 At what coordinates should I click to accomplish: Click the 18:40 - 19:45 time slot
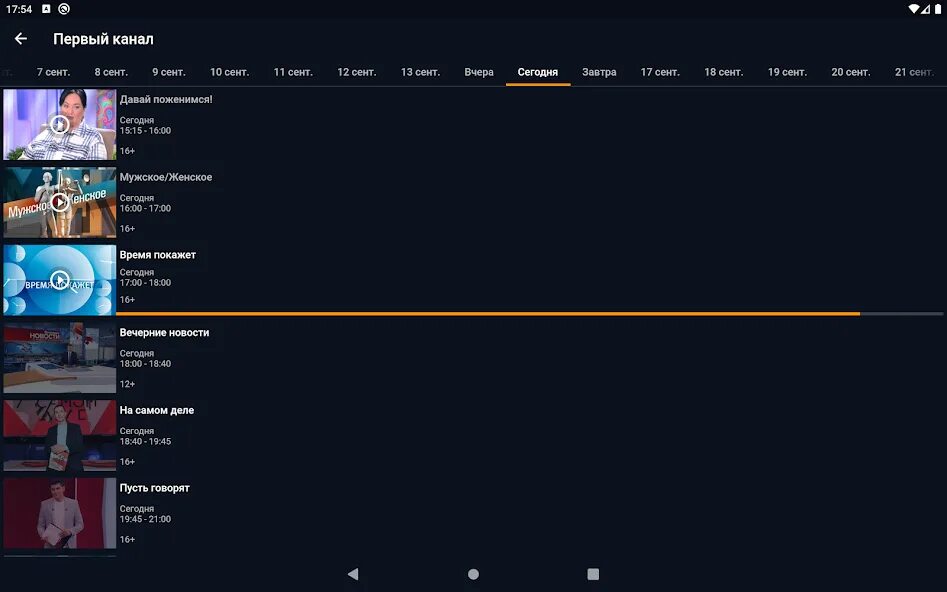[145, 442]
